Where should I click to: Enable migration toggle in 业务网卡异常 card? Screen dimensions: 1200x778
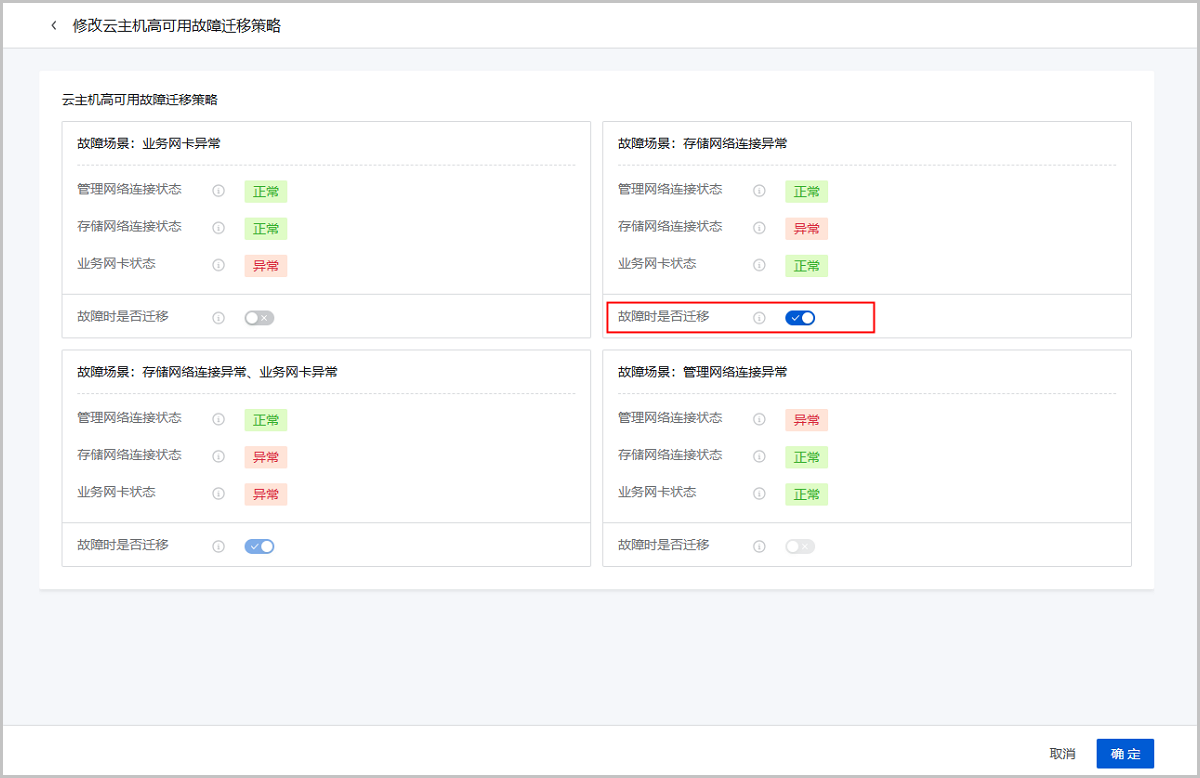(259, 318)
